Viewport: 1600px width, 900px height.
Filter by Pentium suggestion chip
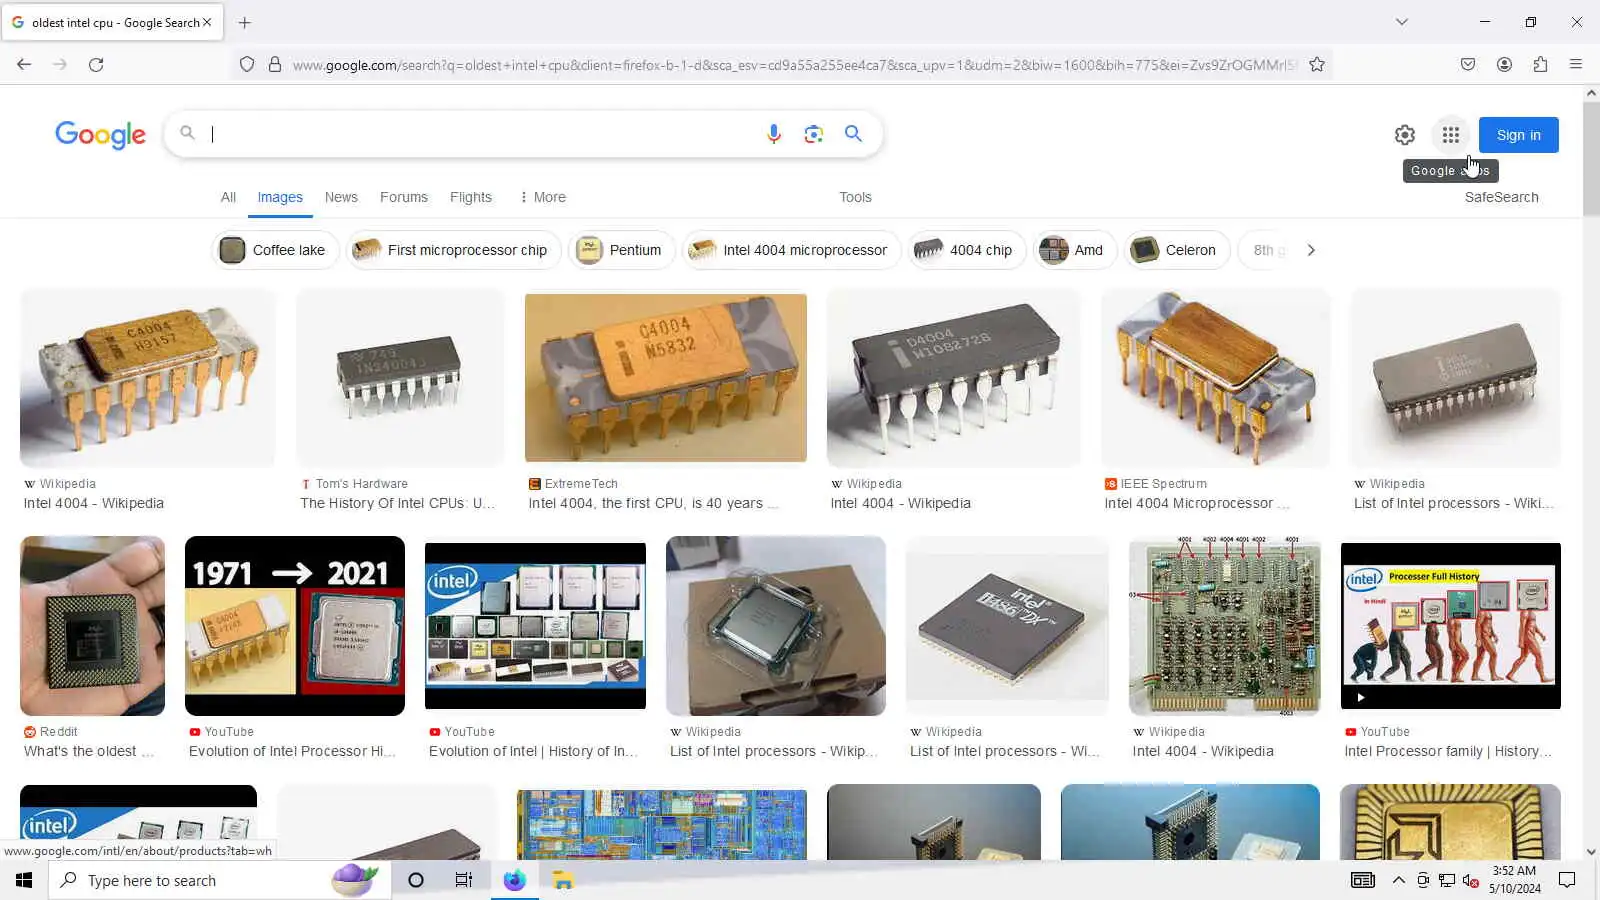pos(621,250)
